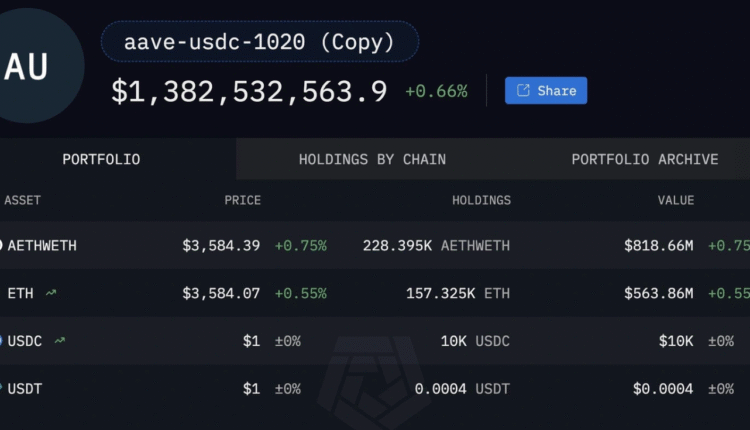Click the aave-usdc-1020 (Copy) name label

(259, 43)
